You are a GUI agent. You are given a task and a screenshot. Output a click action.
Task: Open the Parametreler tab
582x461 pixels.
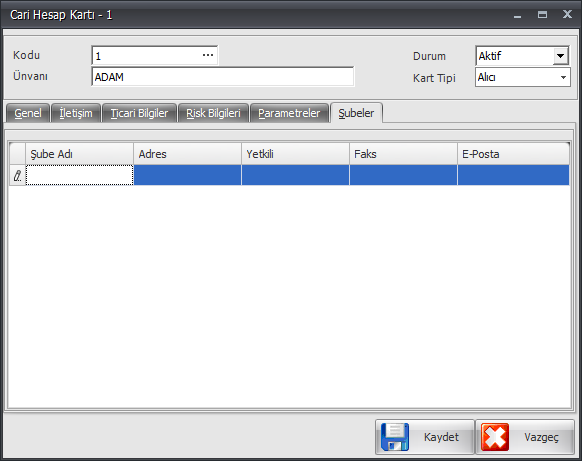tap(289, 113)
